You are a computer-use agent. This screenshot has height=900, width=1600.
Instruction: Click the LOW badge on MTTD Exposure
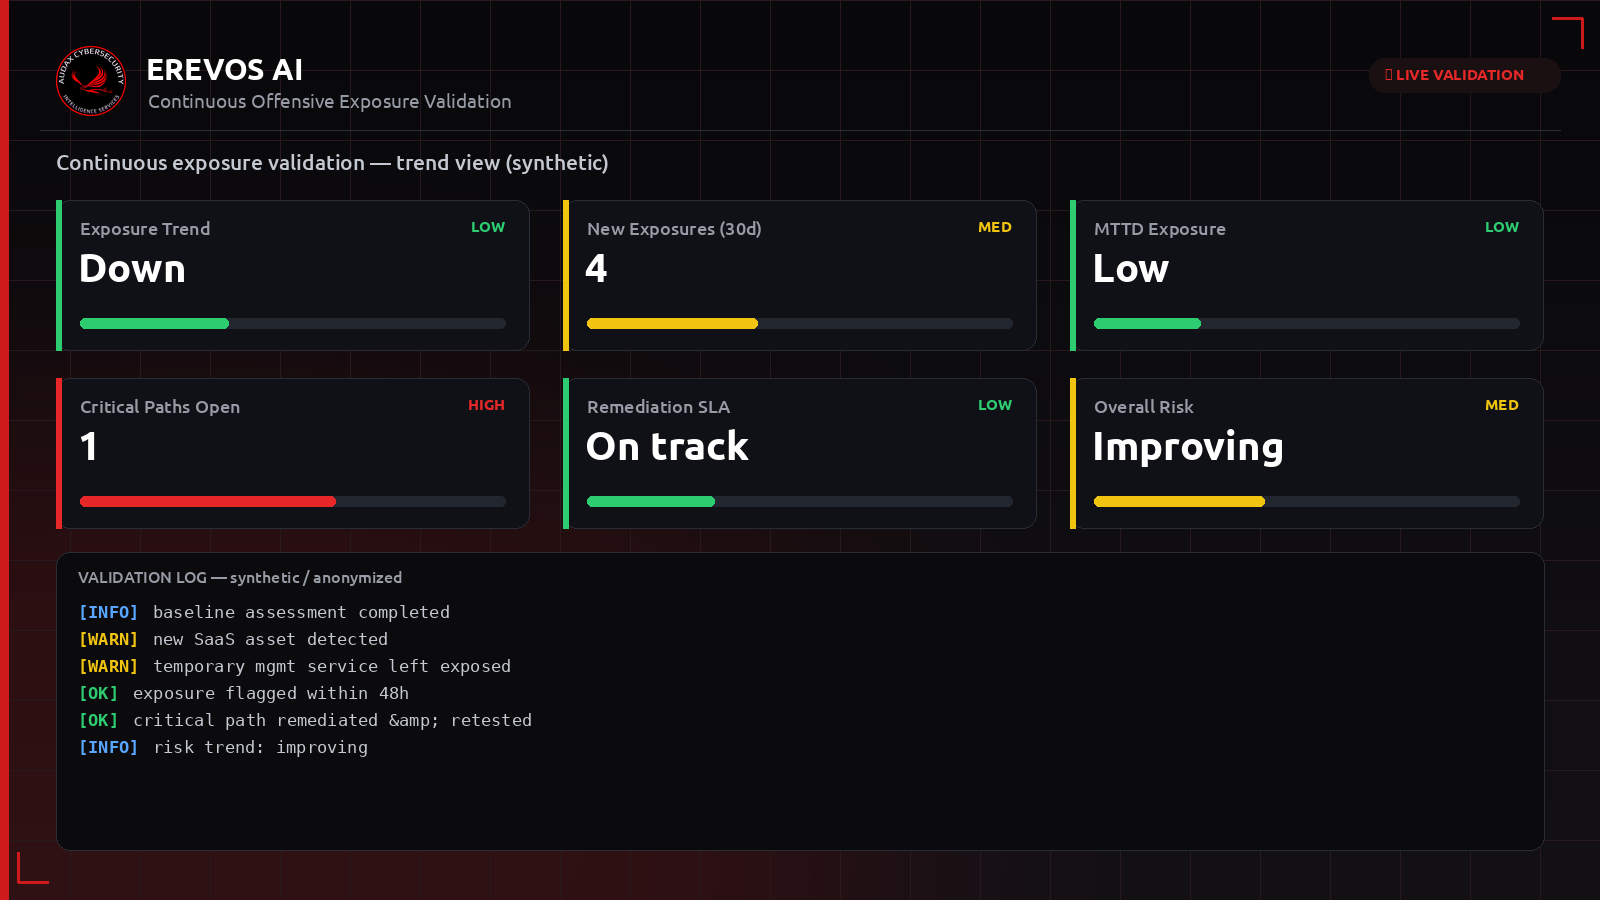[x=1502, y=227]
